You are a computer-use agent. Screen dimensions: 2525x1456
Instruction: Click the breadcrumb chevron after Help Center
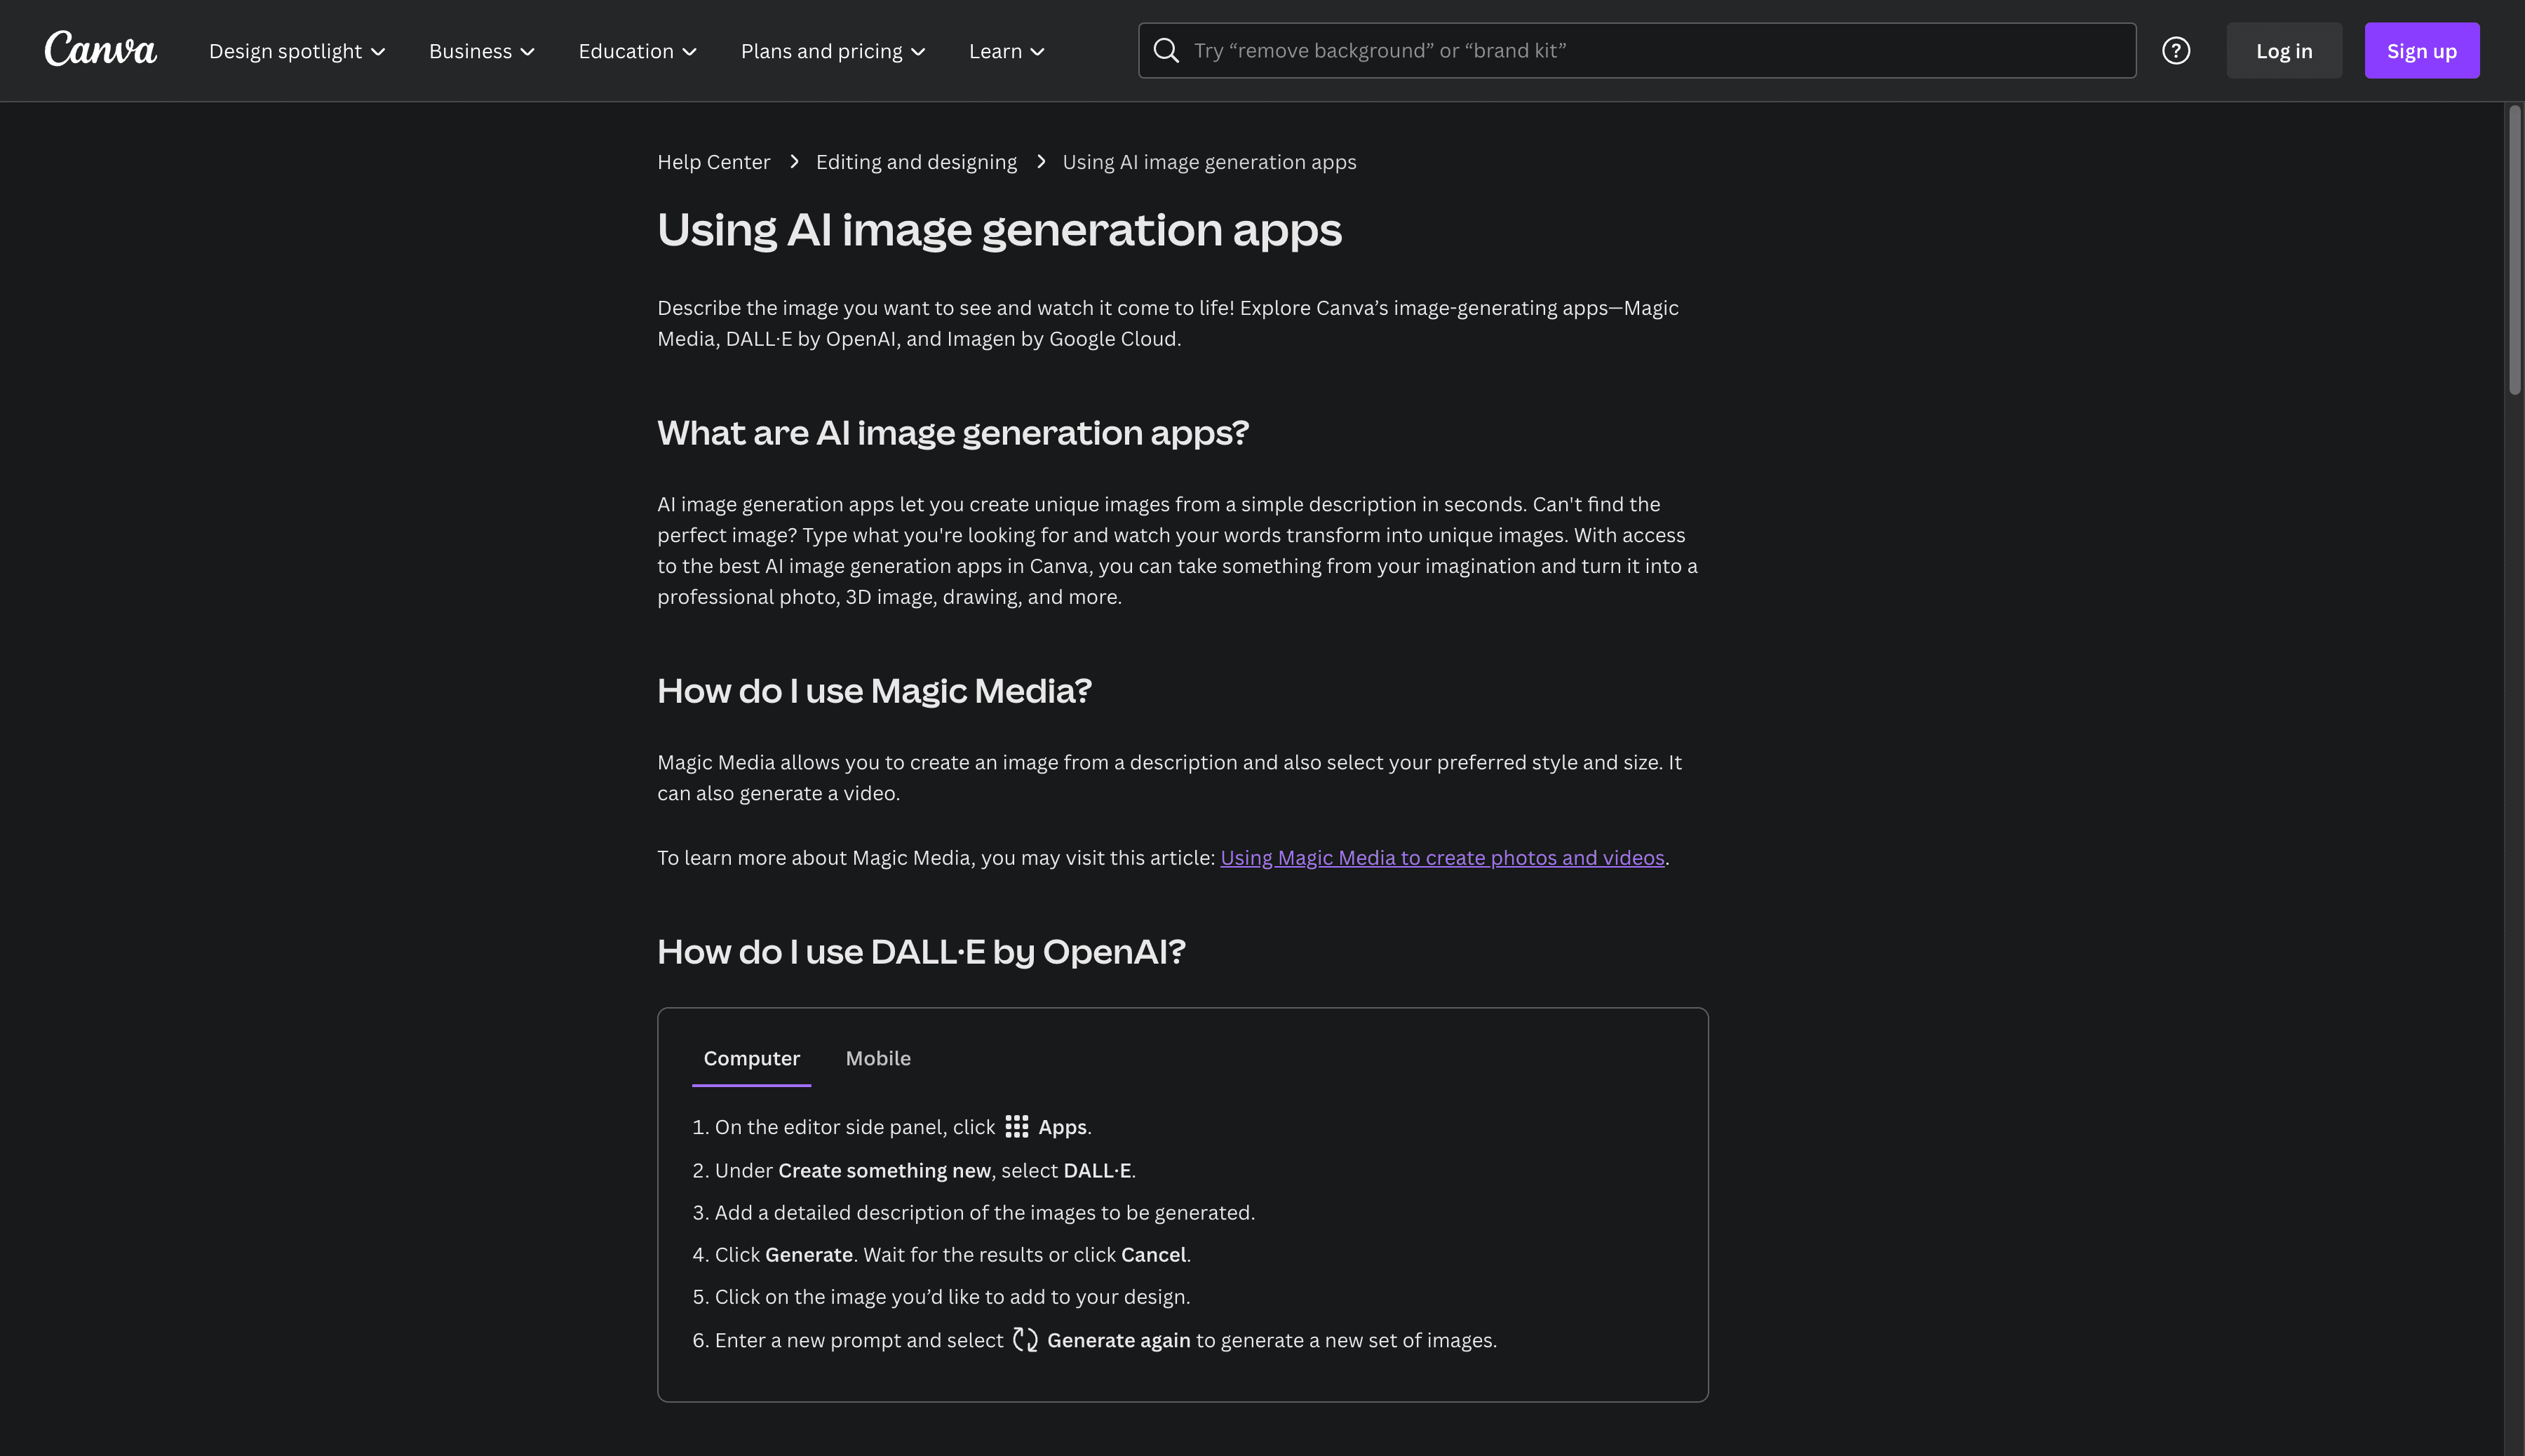794,162
